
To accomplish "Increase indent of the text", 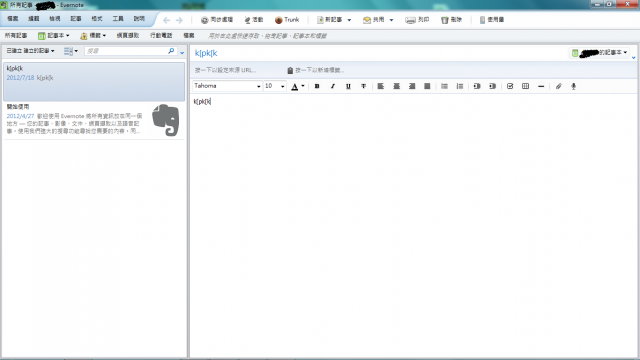I will (493, 86).
